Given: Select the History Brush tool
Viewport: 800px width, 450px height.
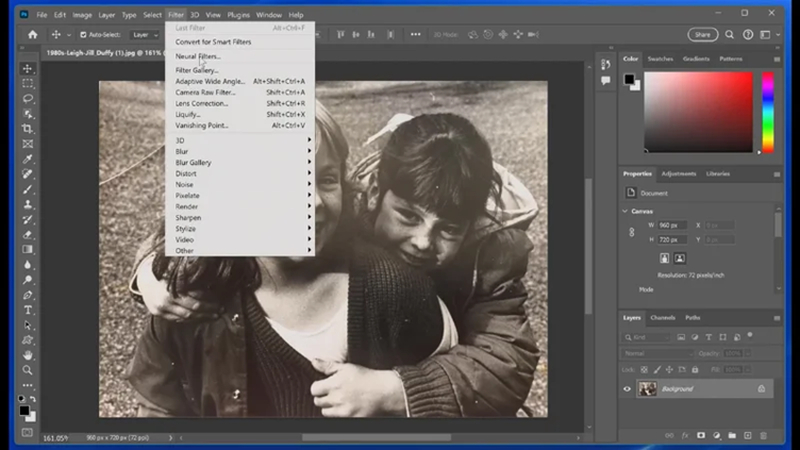Looking at the screenshot, I should click(28, 219).
